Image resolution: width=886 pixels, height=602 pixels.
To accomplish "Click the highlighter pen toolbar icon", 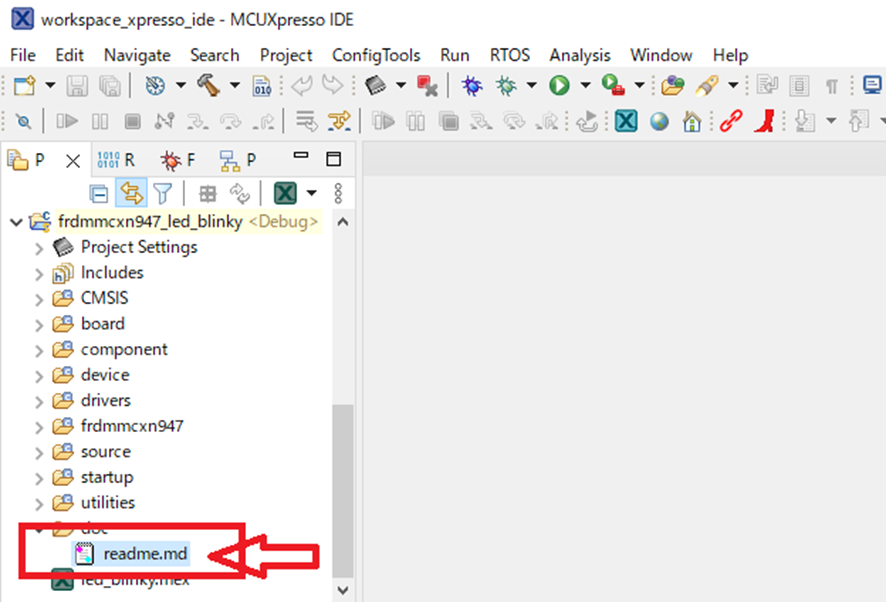I will pos(706,85).
